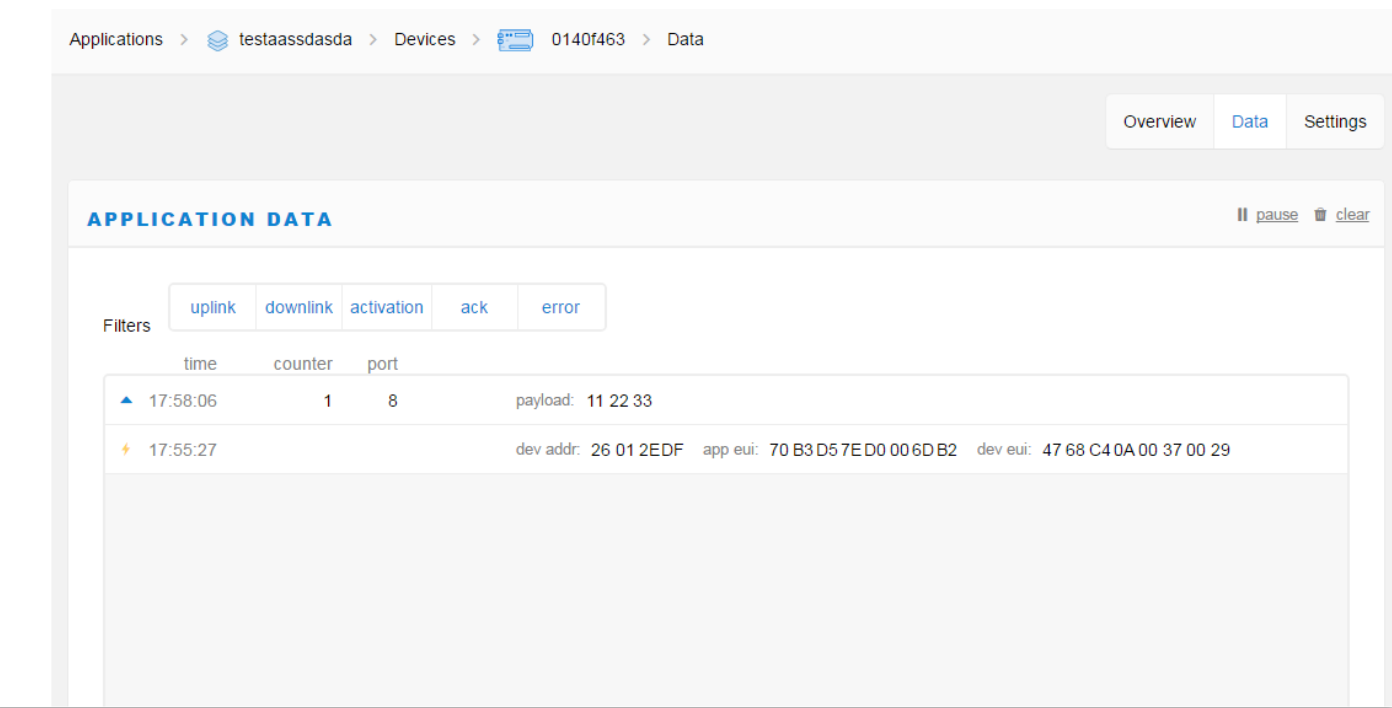Click the testaassdasda application breadcrumb

click(295, 39)
